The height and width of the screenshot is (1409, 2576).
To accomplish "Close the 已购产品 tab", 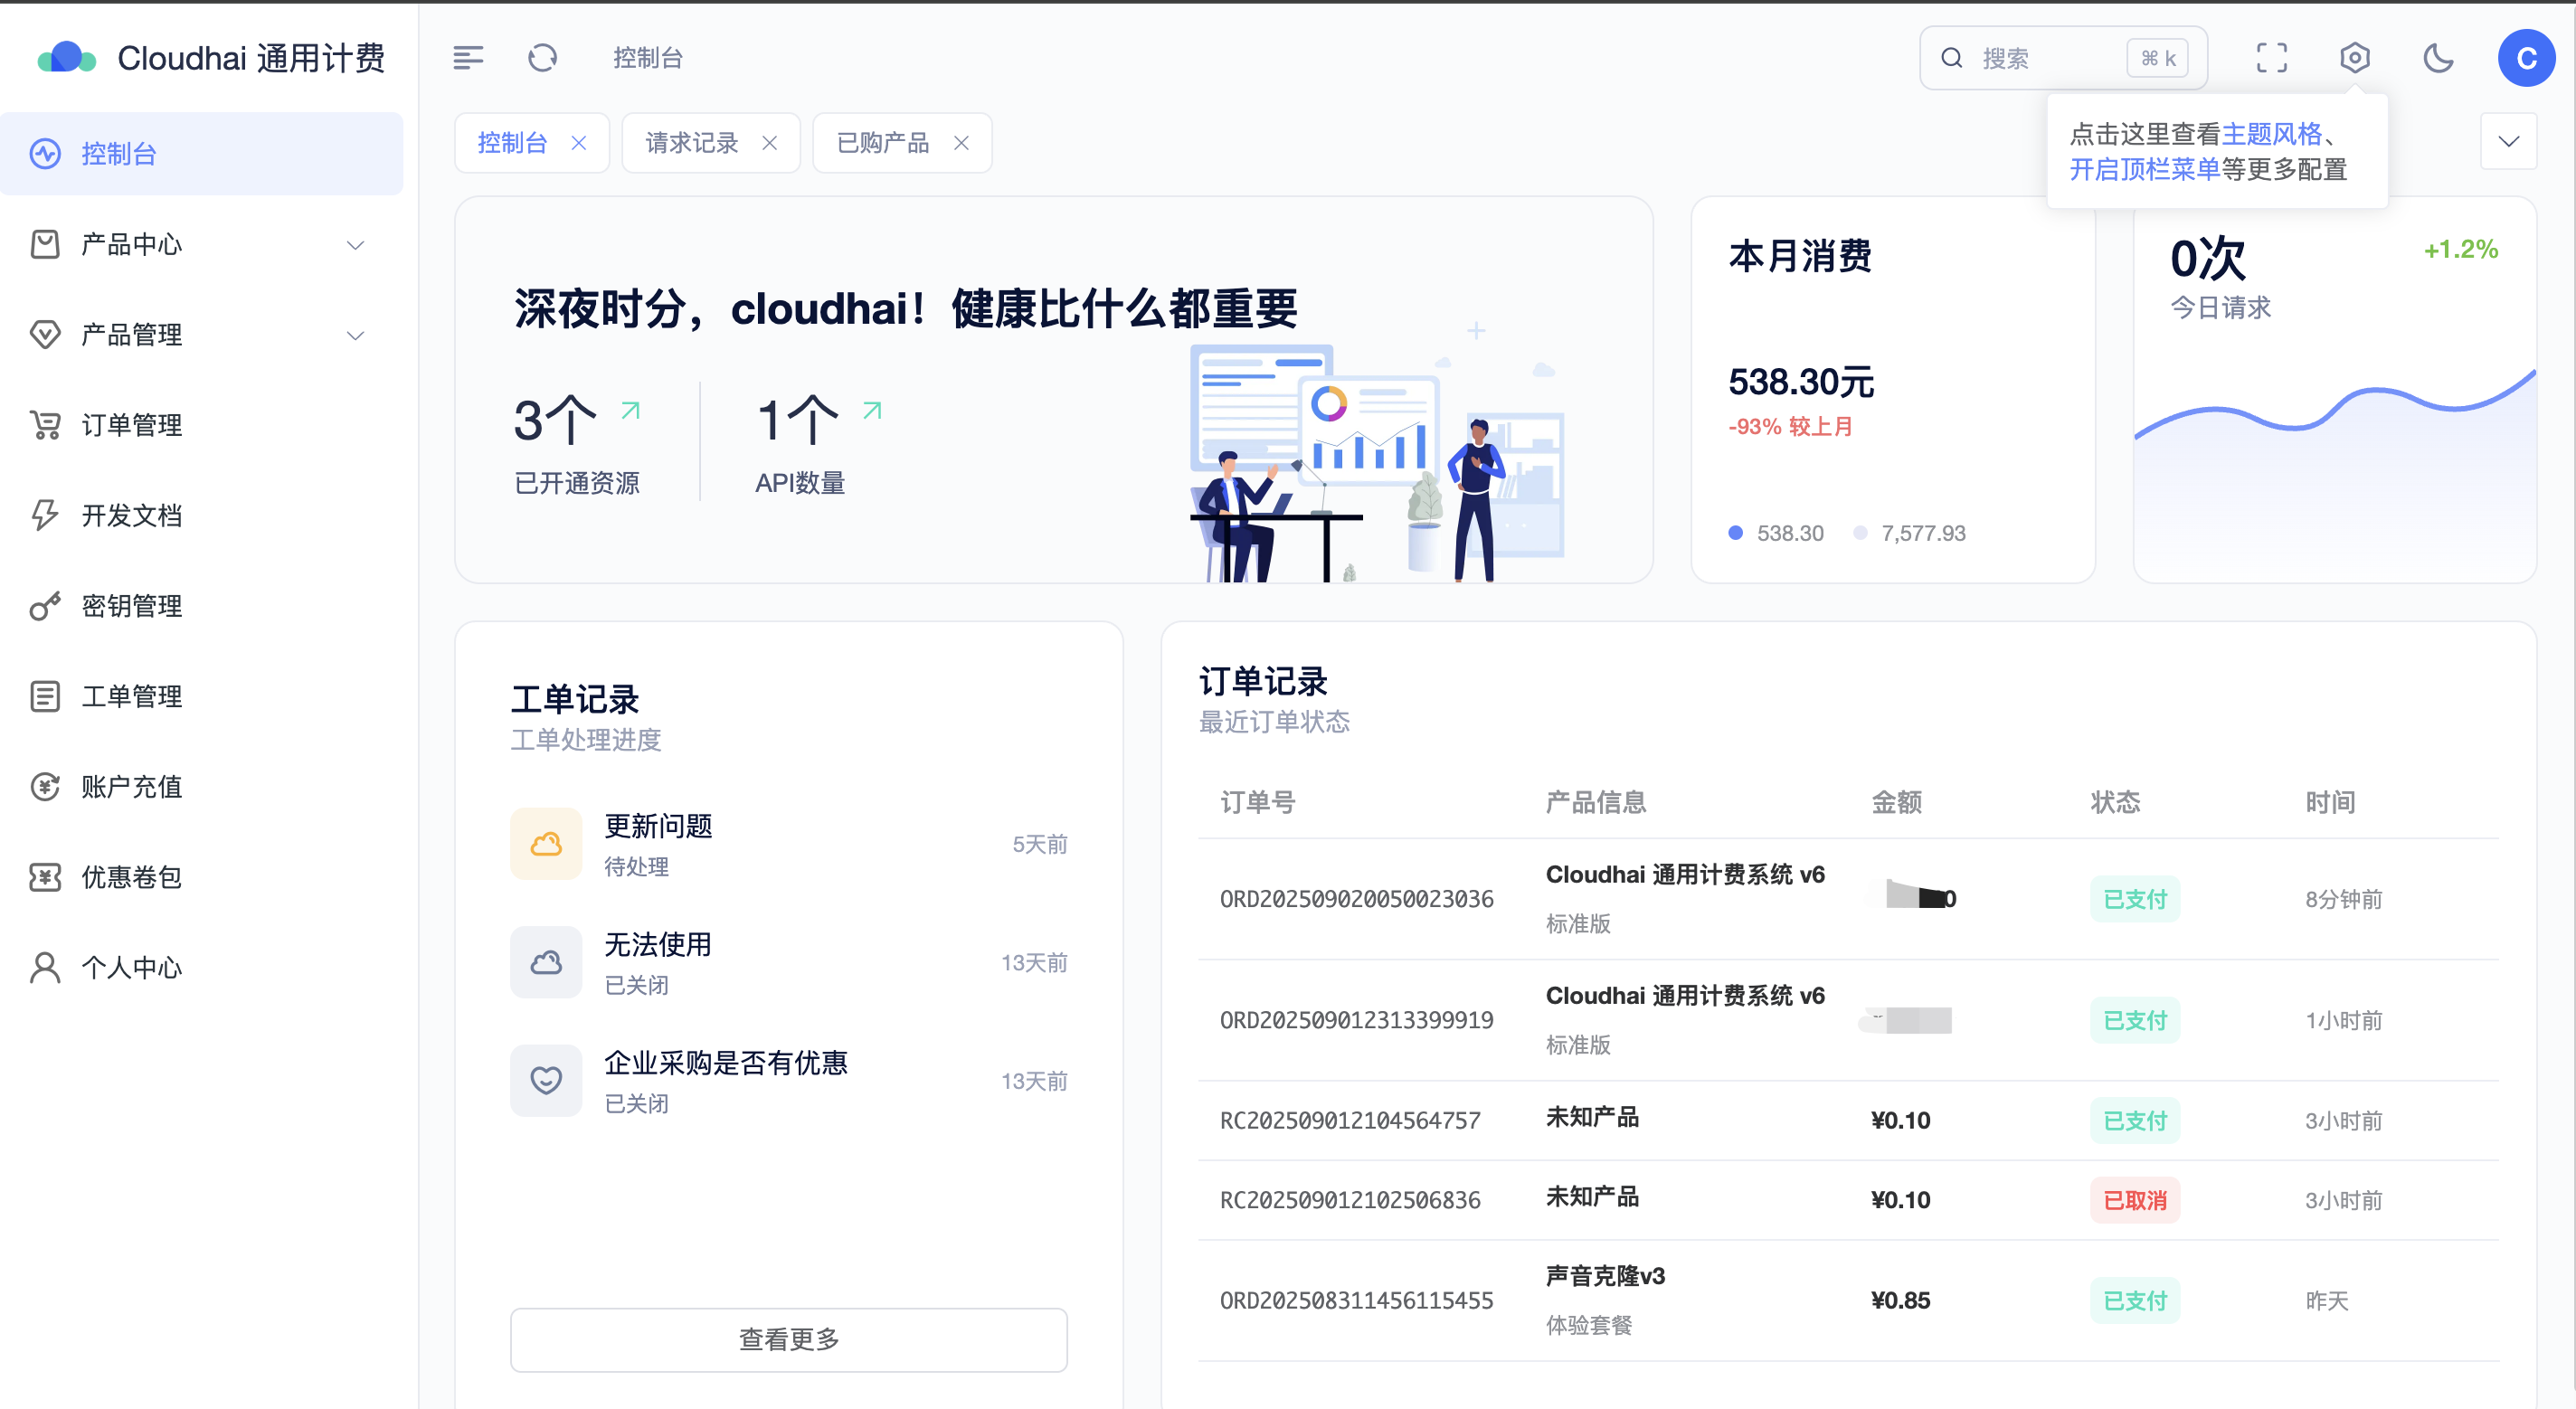I will [x=961, y=143].
